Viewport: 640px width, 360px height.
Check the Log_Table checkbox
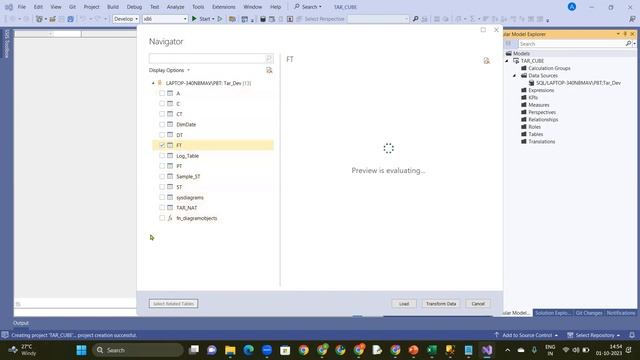point(162,156)
